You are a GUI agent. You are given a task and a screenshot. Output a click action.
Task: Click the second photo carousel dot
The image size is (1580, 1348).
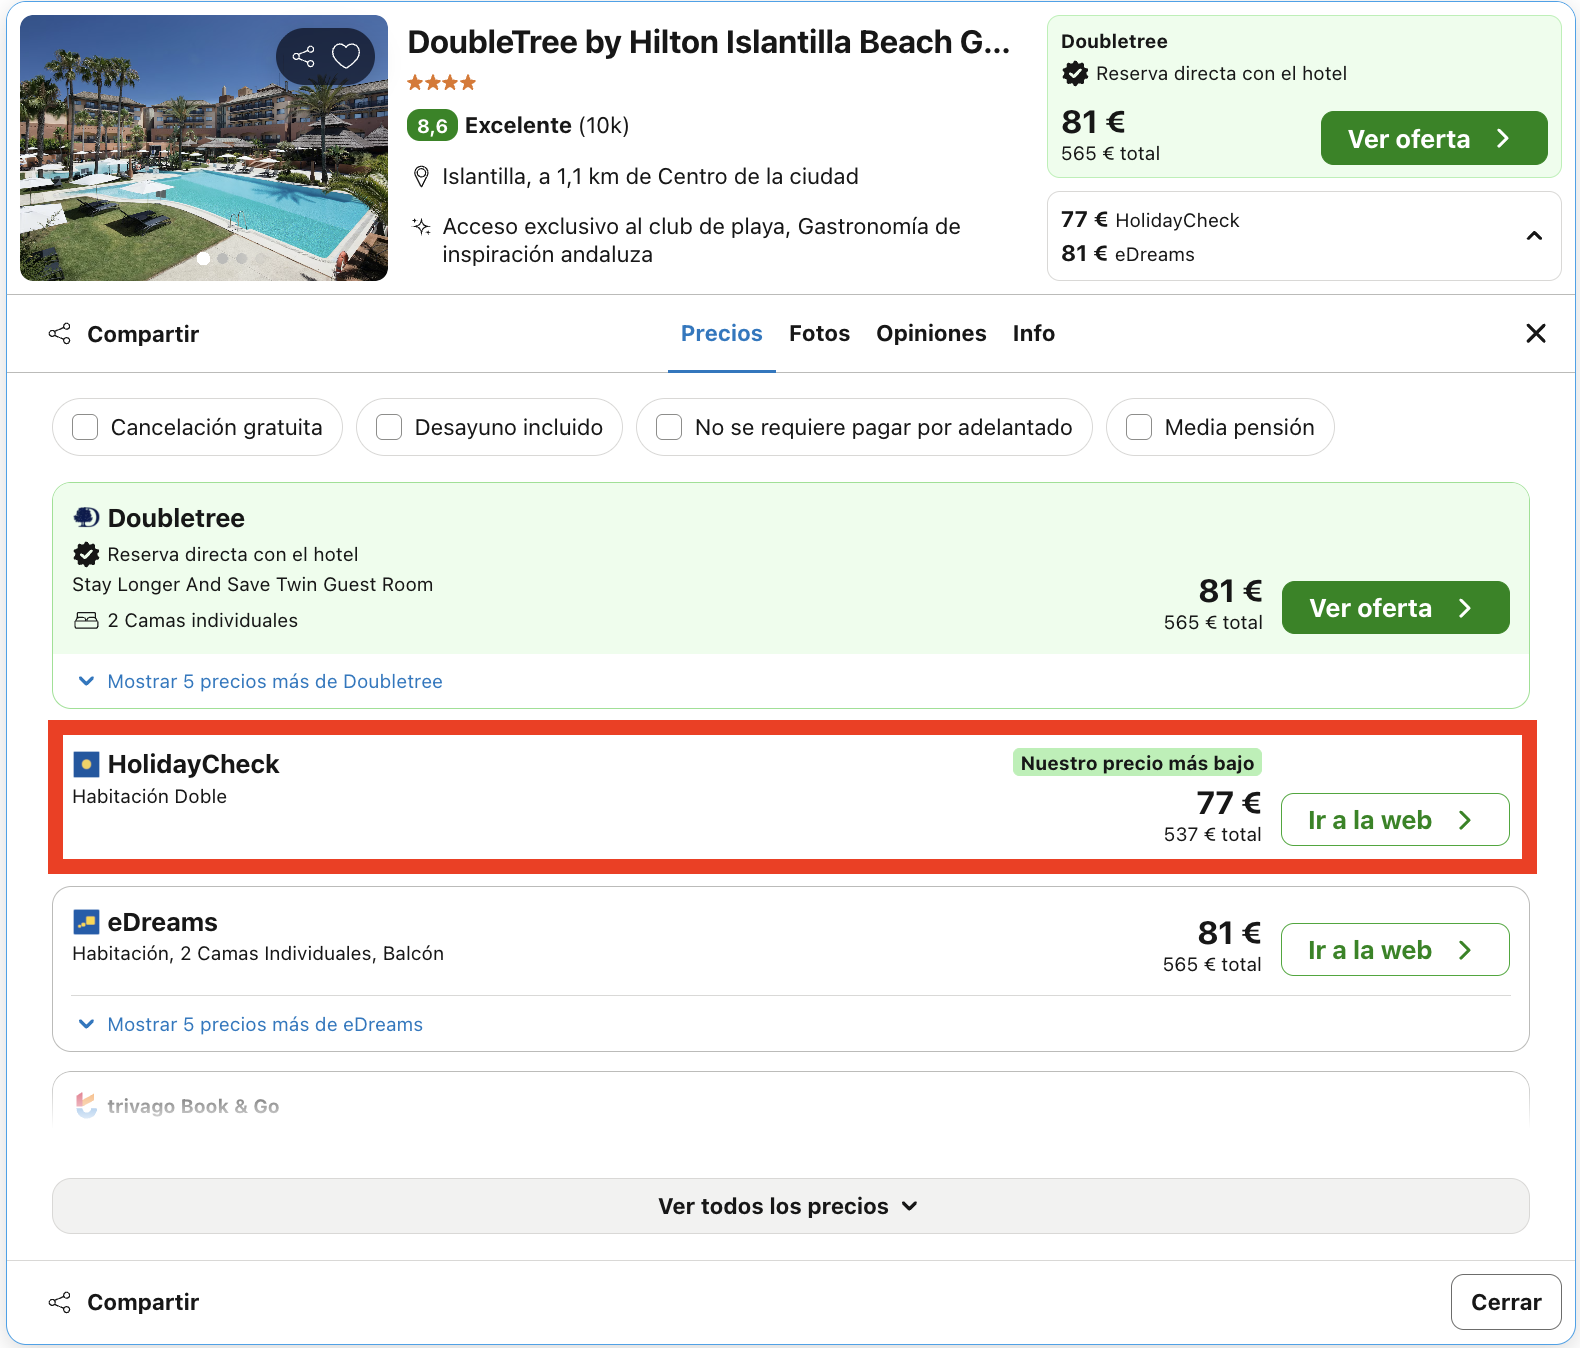[x=223, y=258]
